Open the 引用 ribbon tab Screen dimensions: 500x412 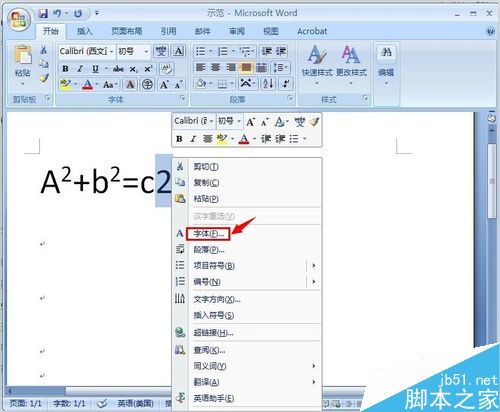pos(168,31)
